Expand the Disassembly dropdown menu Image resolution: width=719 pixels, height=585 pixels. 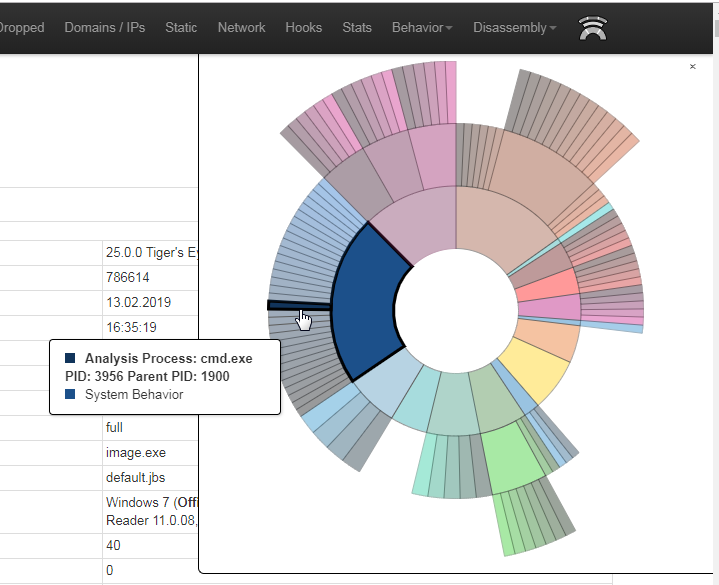514,28
